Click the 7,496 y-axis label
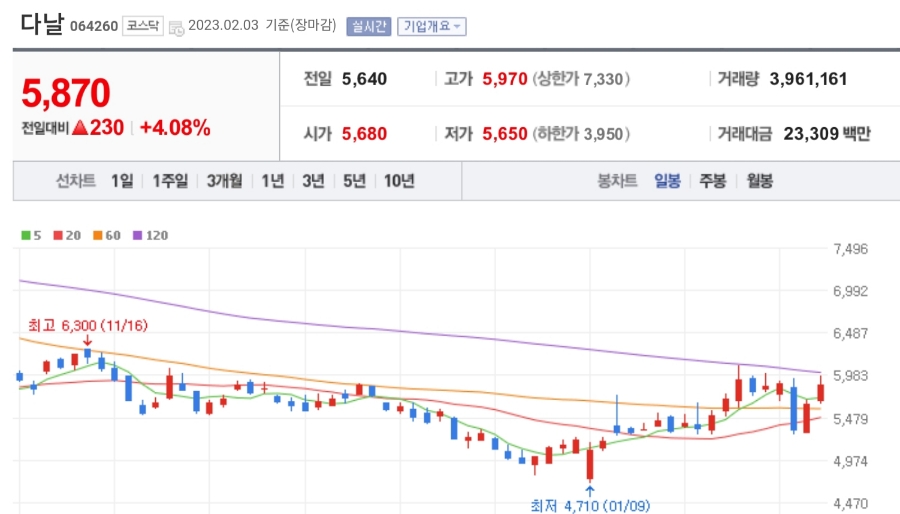The height and width of the screenshot is (514, 900). coord(850,249)
